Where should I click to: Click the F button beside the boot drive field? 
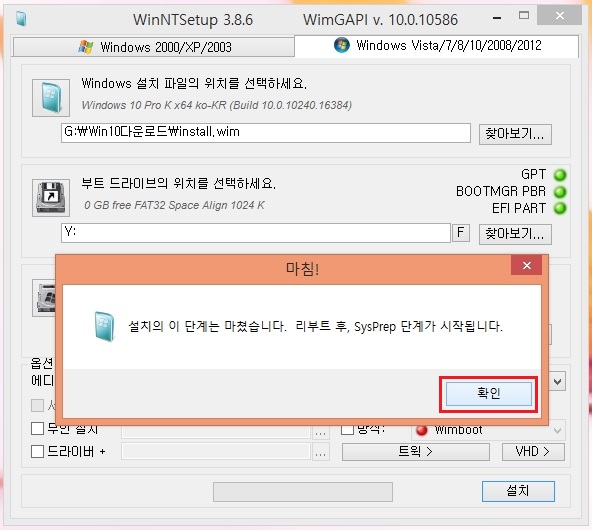coord(461,233)
